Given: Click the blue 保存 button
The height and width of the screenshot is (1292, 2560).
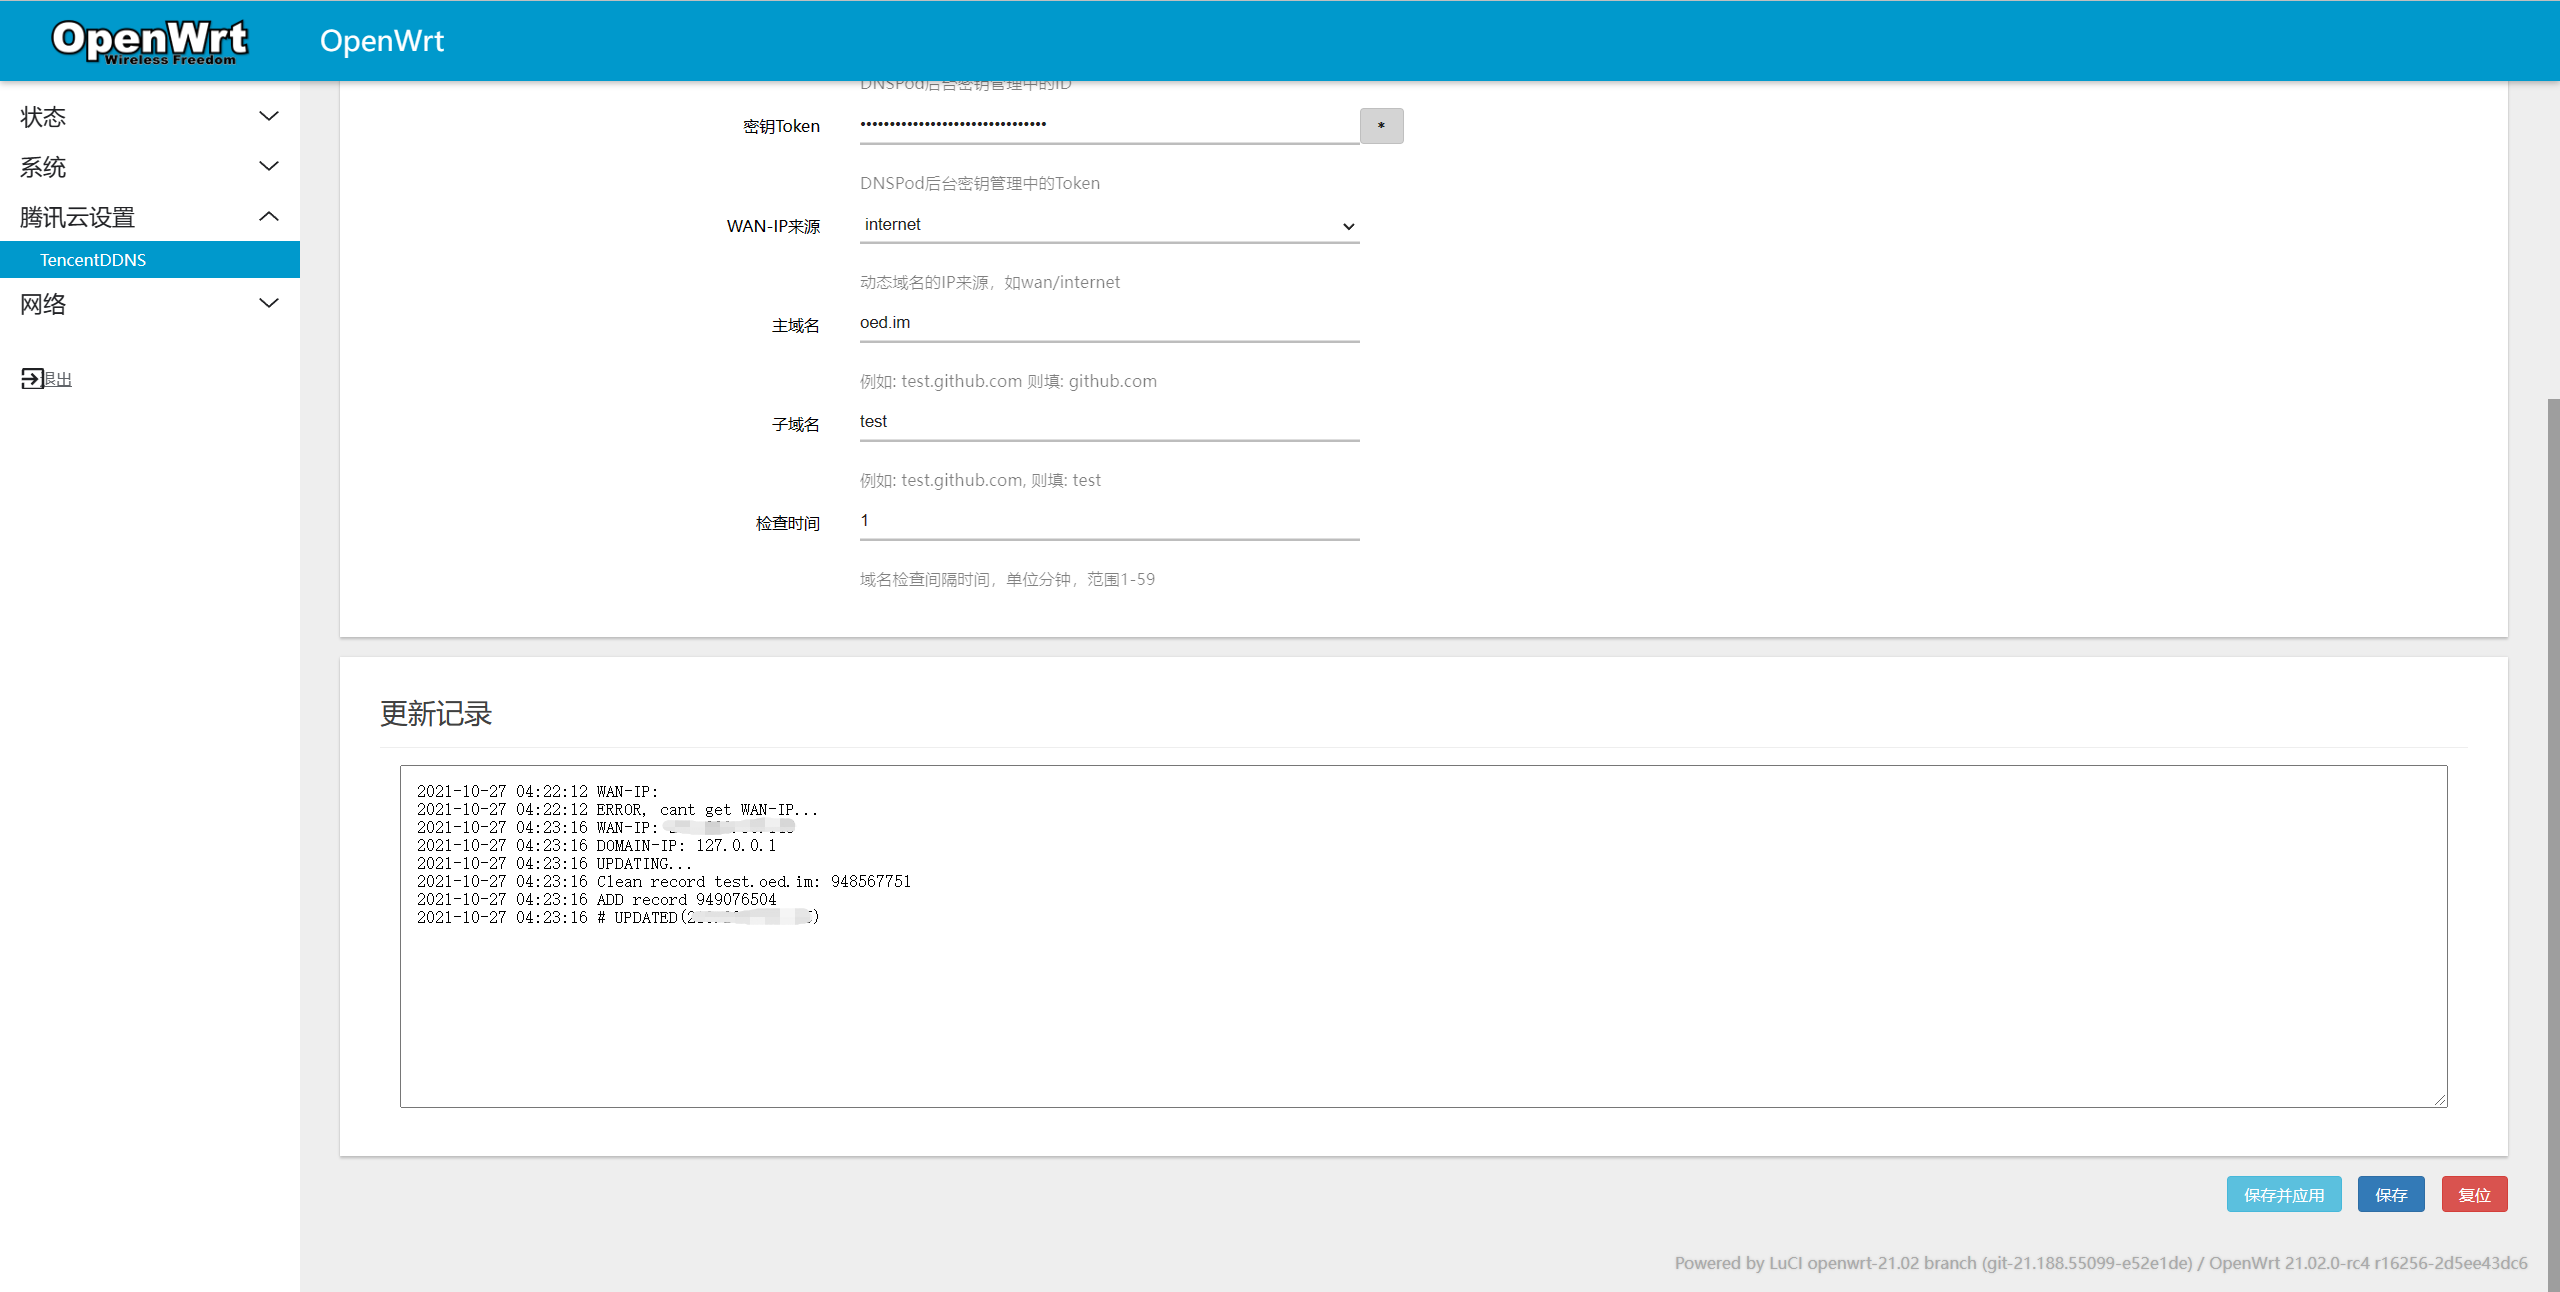Looking at the screenshot, I should coord(2391,1194).
